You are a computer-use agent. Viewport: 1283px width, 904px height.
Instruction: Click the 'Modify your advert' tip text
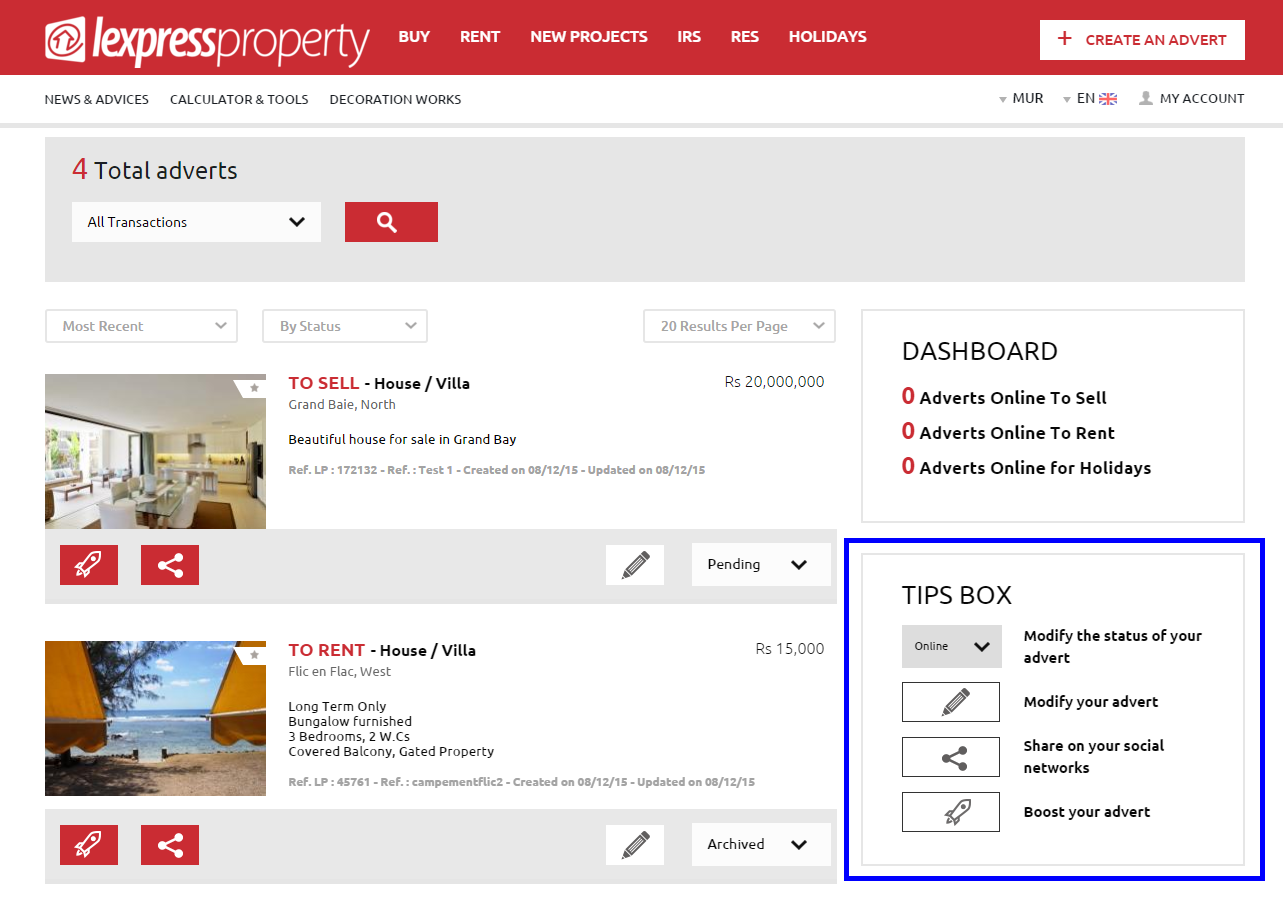1091,702
